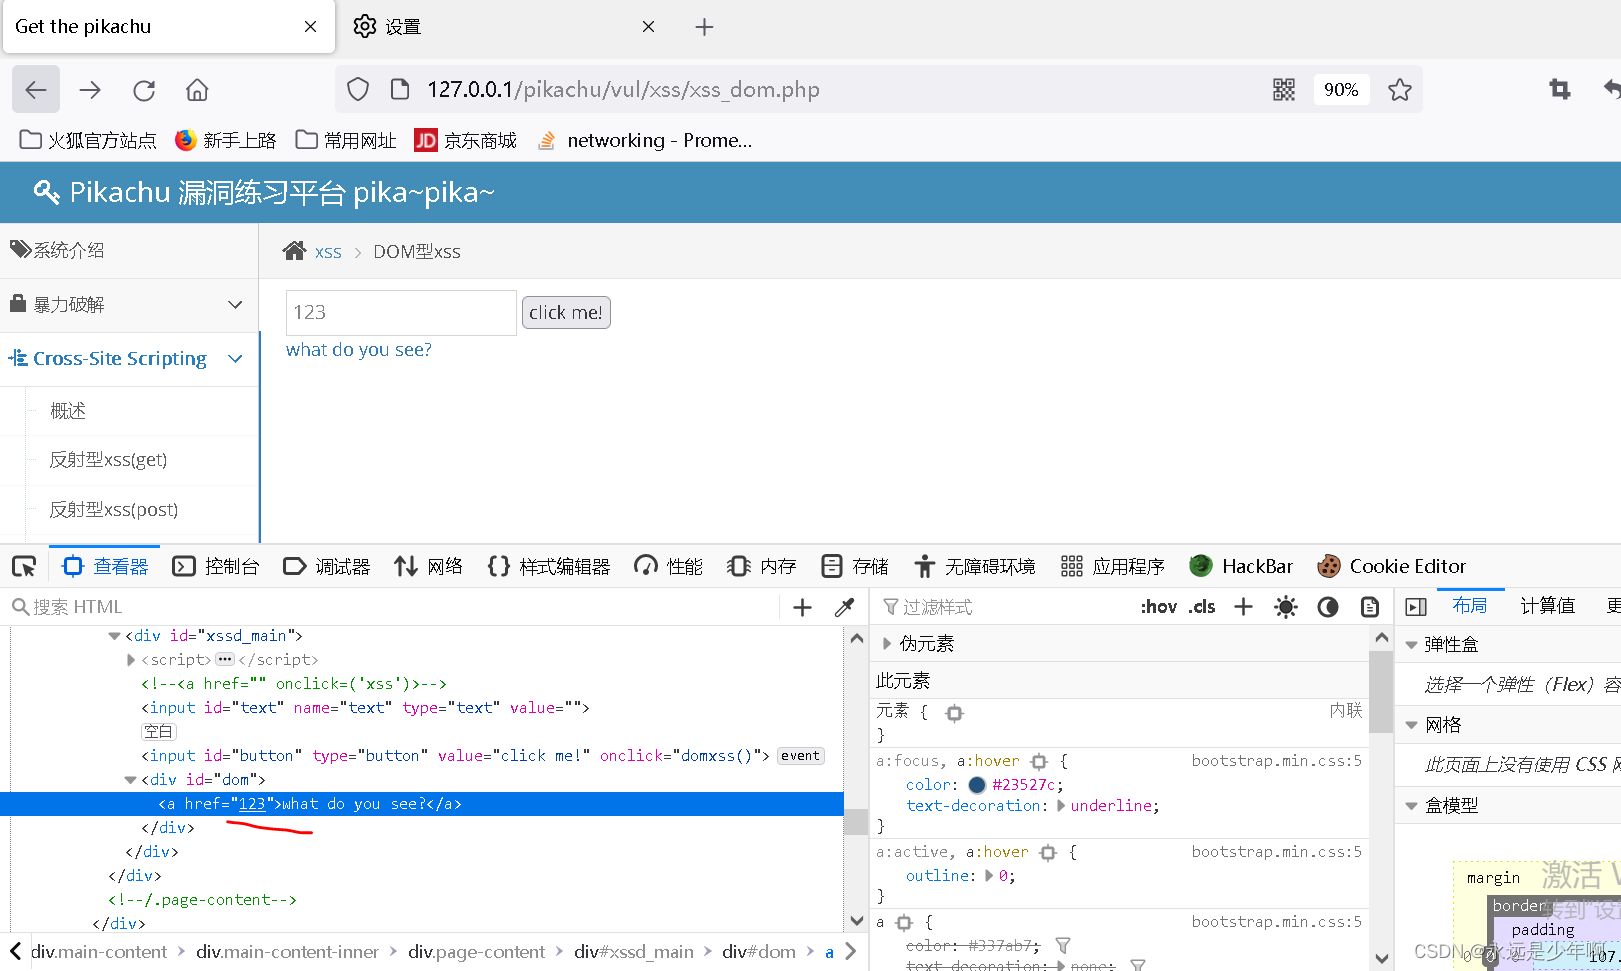Switch to the 样式编辑器 tab
This screenshot has width=1621, height=971.
coord(549,567)
